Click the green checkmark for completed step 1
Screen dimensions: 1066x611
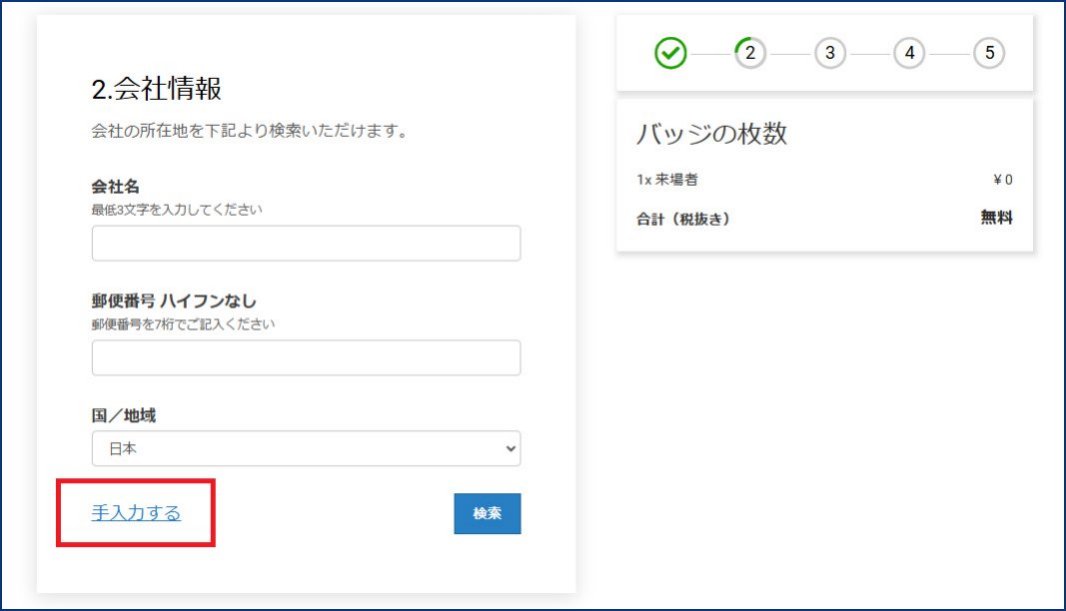pos(670,53)
